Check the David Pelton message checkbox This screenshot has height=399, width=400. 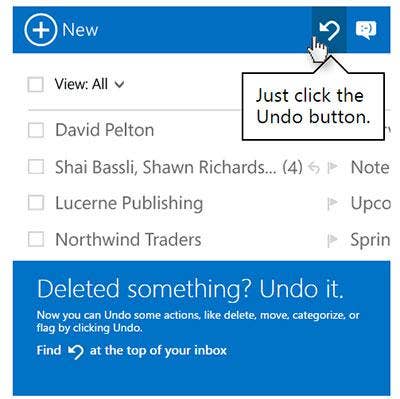click(x=36, y=130)
